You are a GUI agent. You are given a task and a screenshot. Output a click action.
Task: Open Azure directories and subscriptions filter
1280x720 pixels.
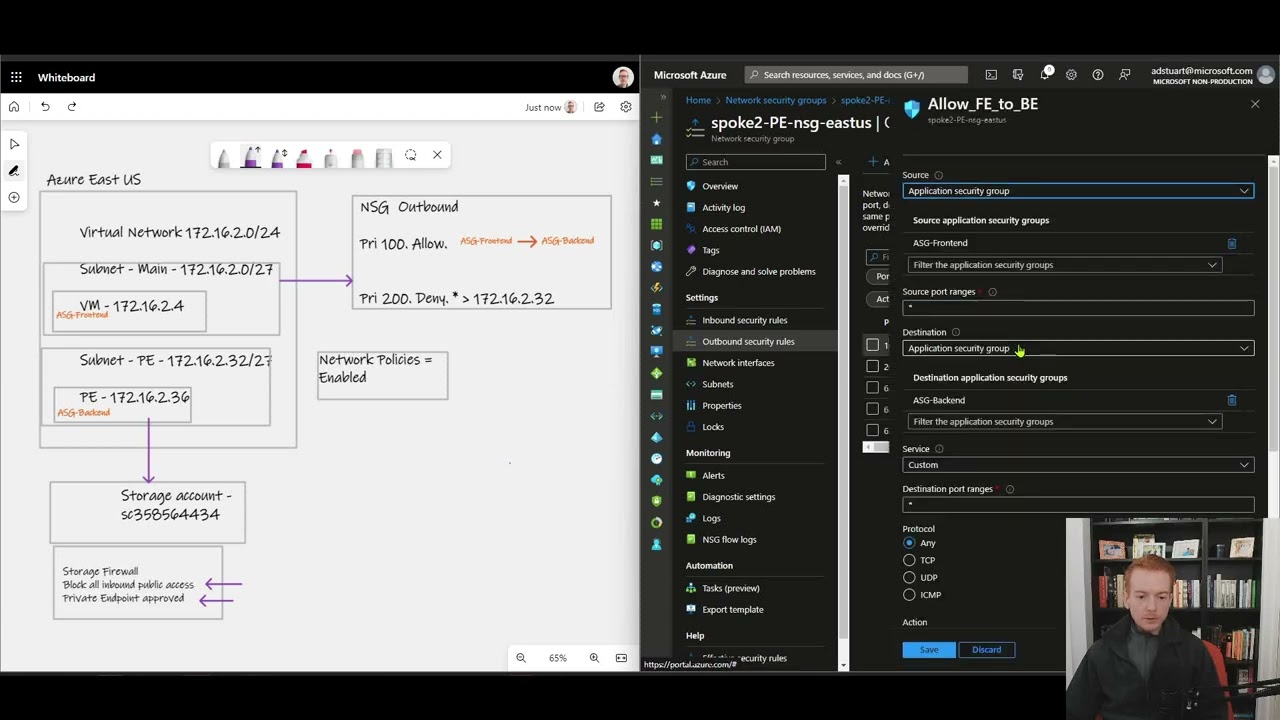point(1018,75)
